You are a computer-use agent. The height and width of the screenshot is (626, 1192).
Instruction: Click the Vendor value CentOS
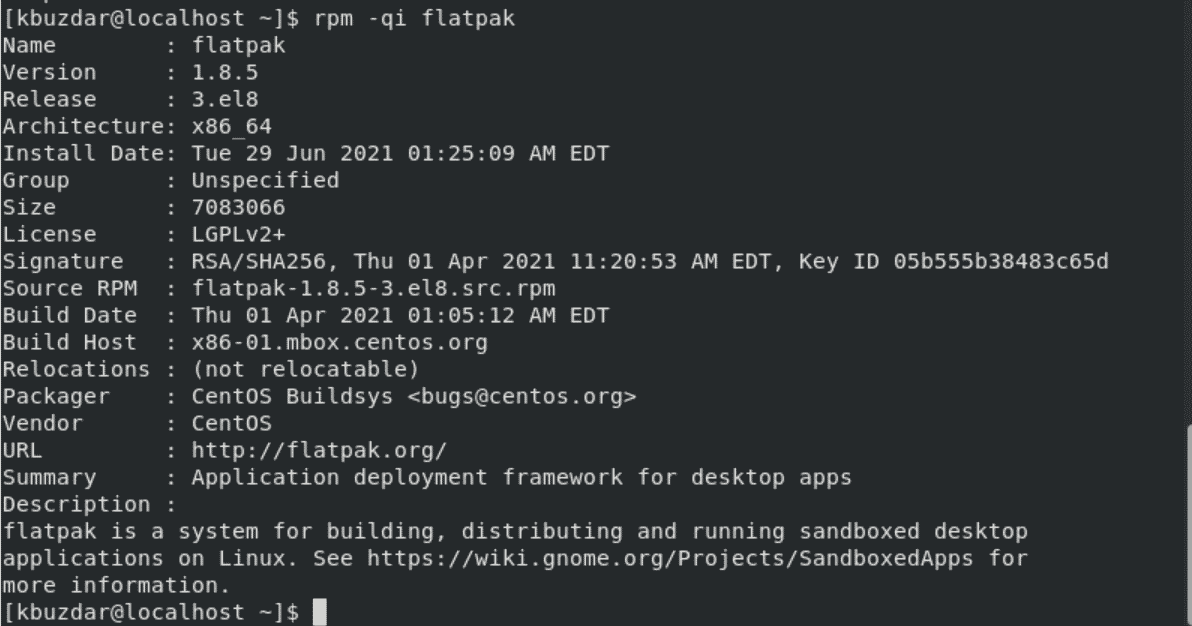point(232,424)
